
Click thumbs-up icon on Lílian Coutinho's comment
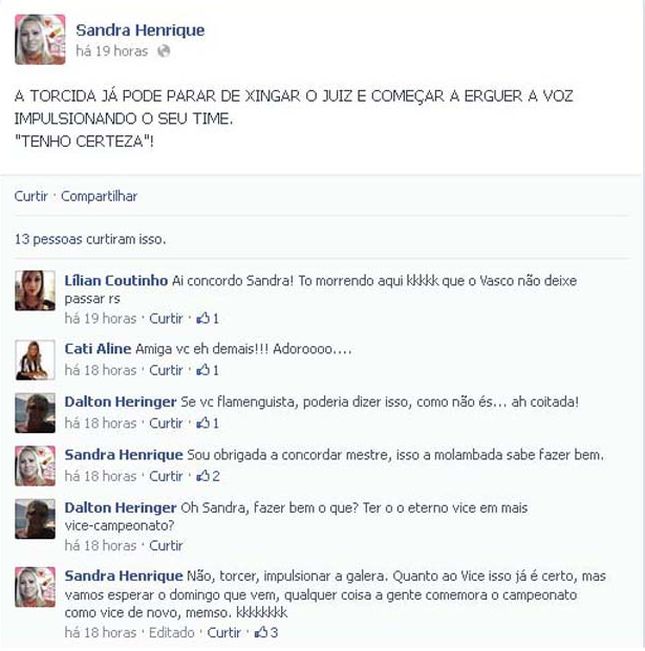(203, 318)
